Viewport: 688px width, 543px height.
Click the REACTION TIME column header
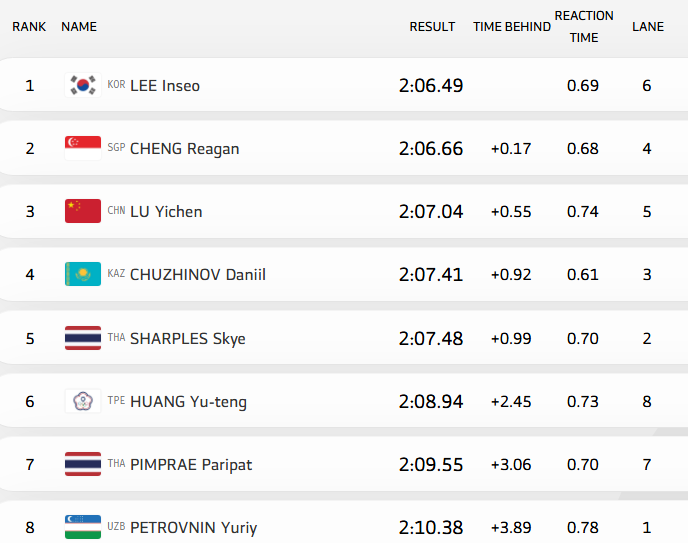point(584,27)
